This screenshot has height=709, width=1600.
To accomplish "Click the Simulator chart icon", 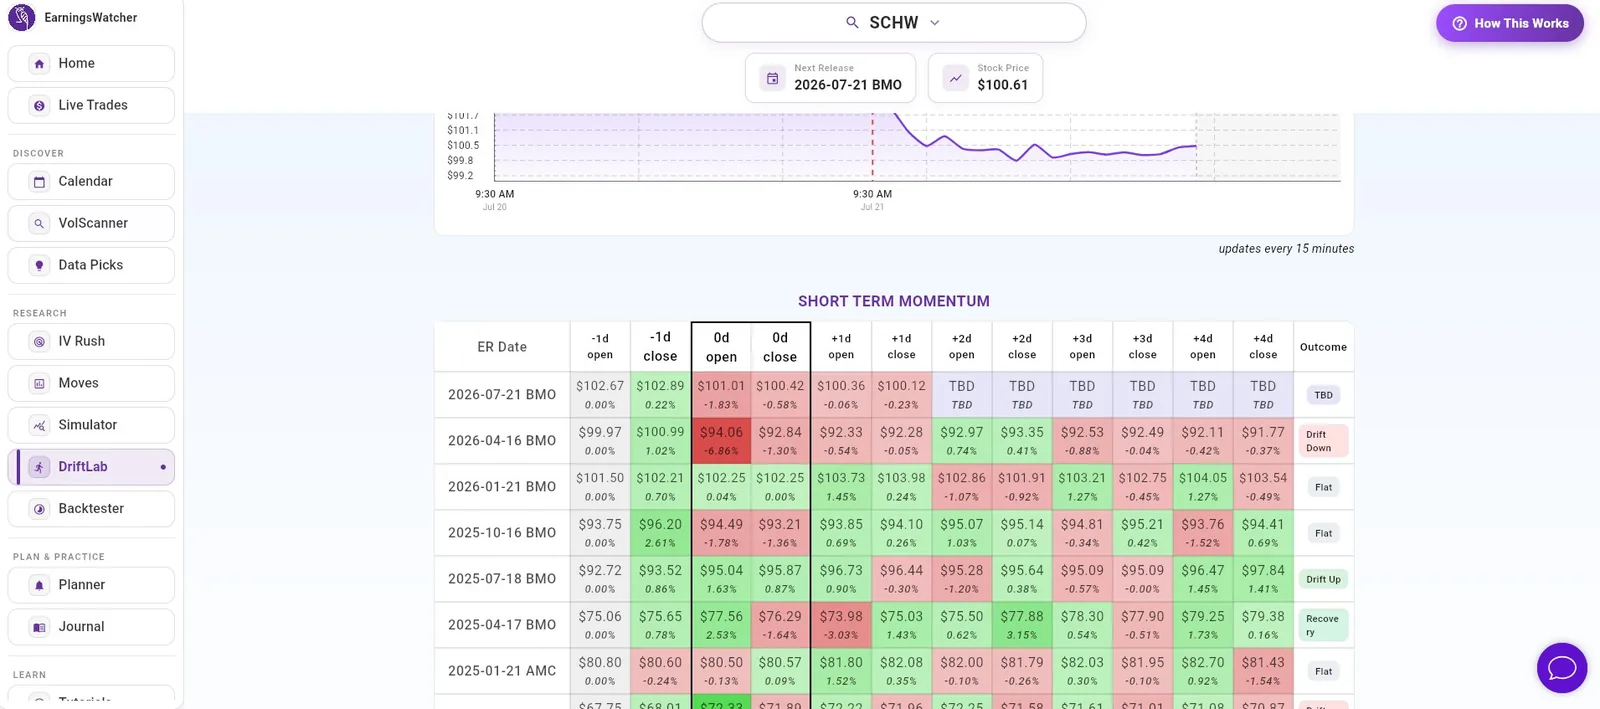I will (x=39, y=426).
